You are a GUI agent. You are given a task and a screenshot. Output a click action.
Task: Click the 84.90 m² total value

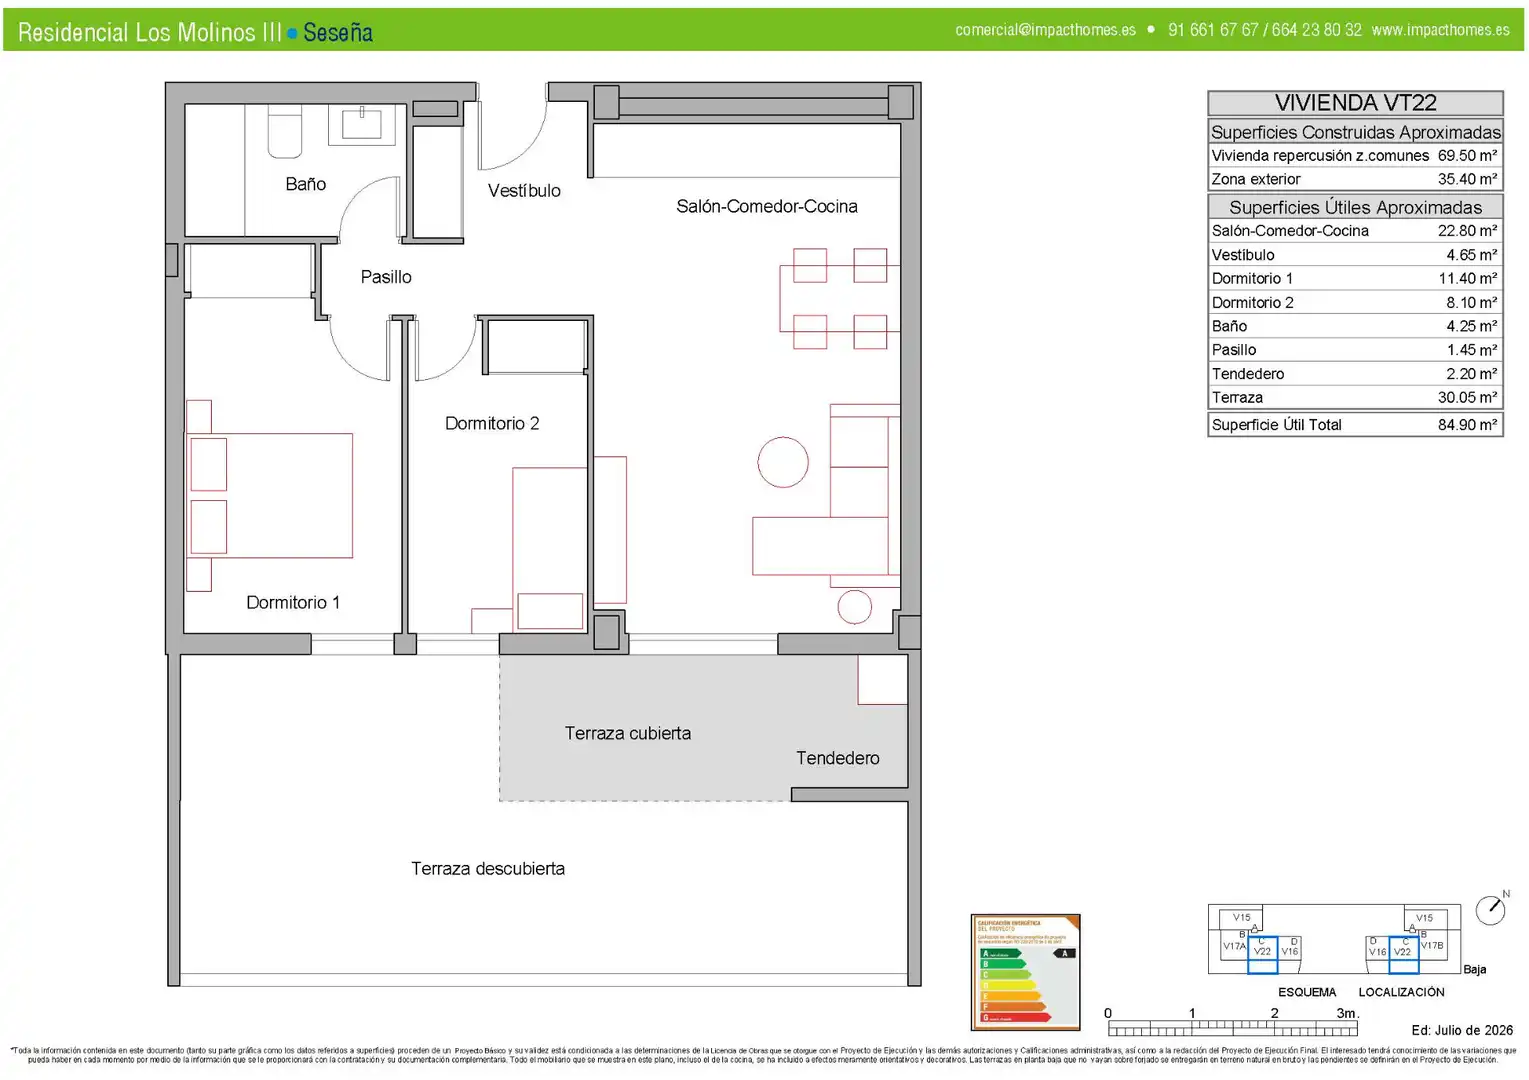1467,425
